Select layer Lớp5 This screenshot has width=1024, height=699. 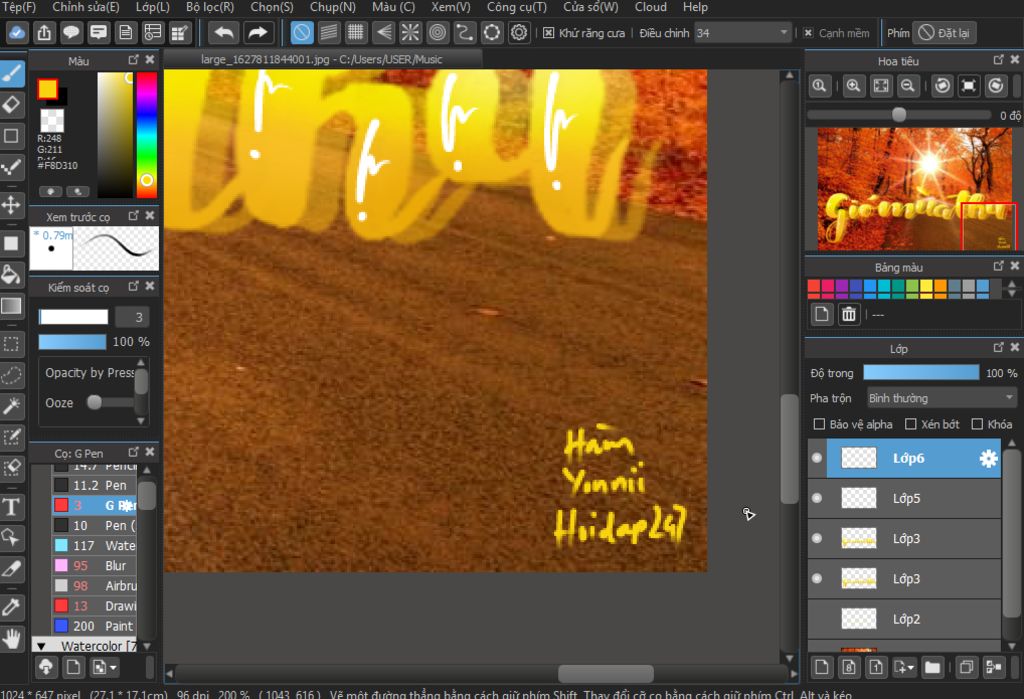[914, 498]
